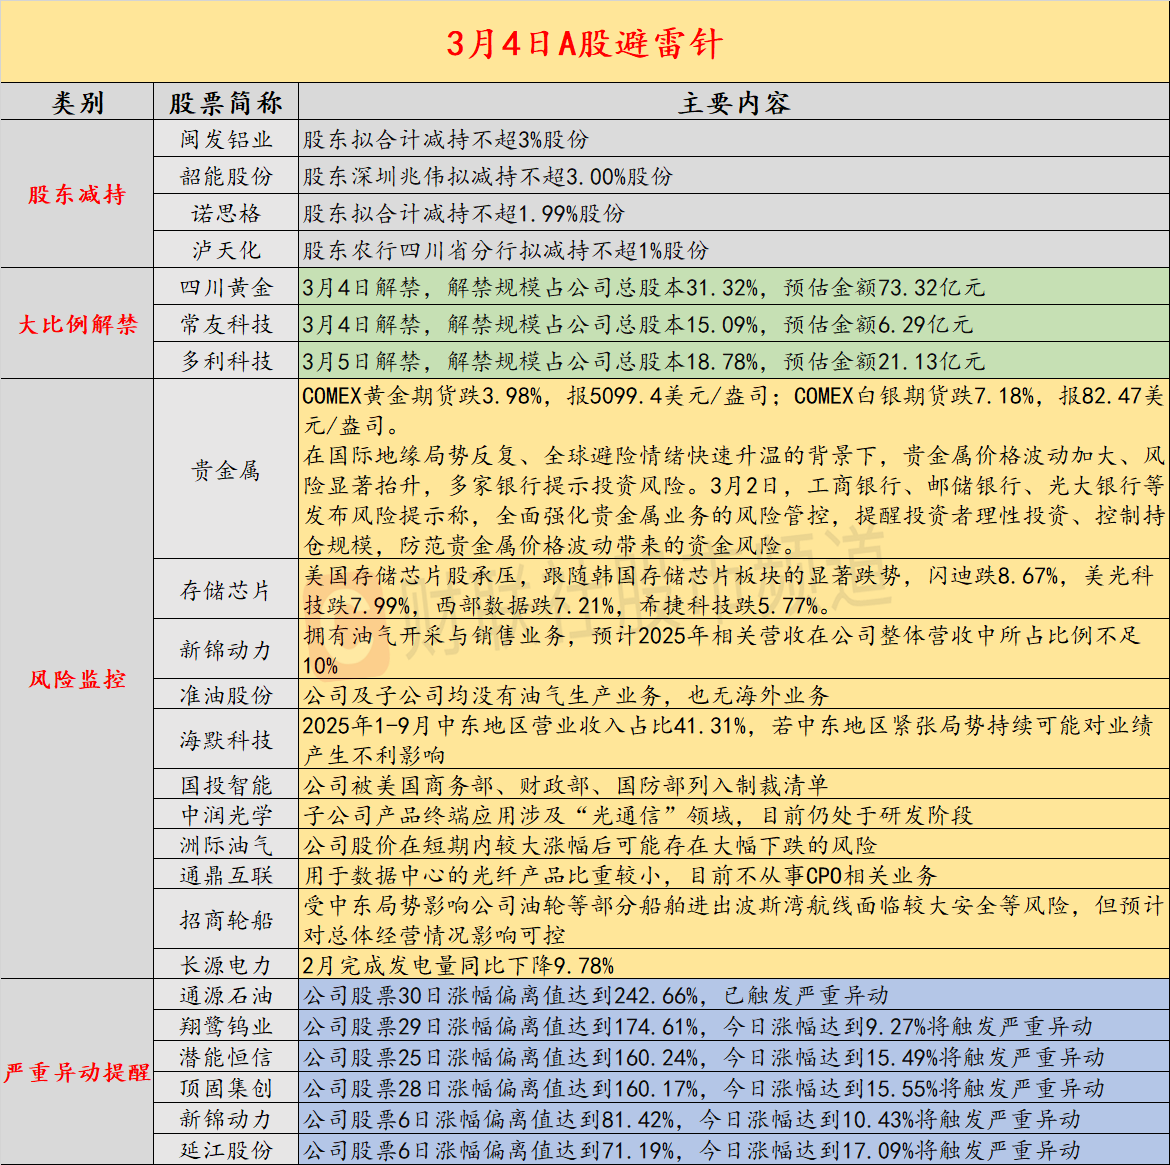Select the 贵金属 cell
The width and height of the screenshot is (1170, 1165).
point(226,470)
